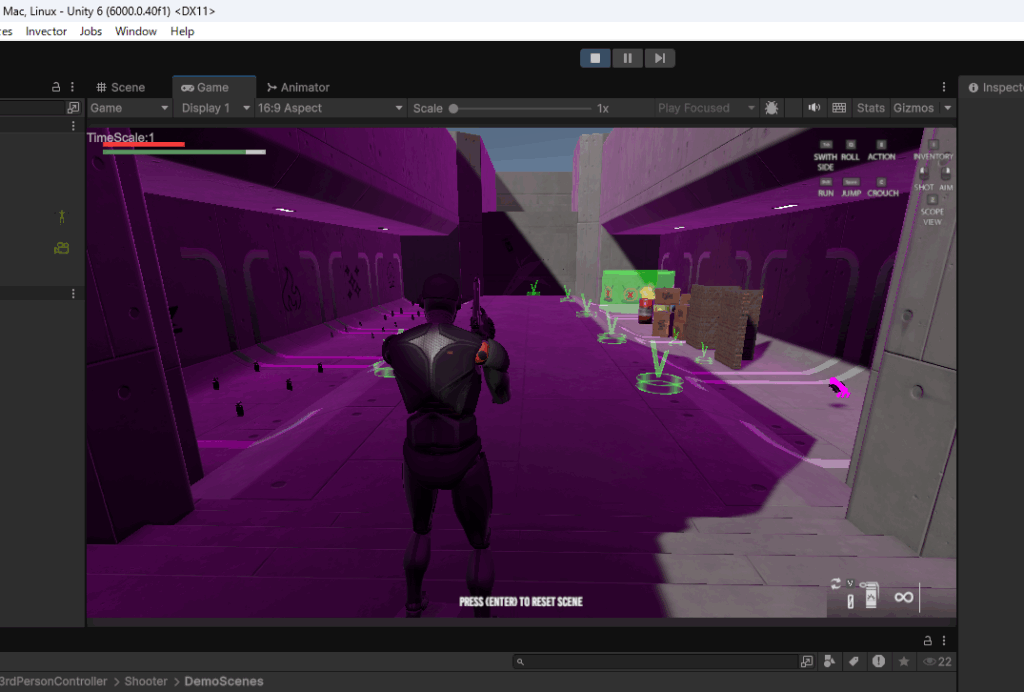This screenshot has width=1024, height=692.
Task: Pause the running game
Action: click(x=627, y=58)
